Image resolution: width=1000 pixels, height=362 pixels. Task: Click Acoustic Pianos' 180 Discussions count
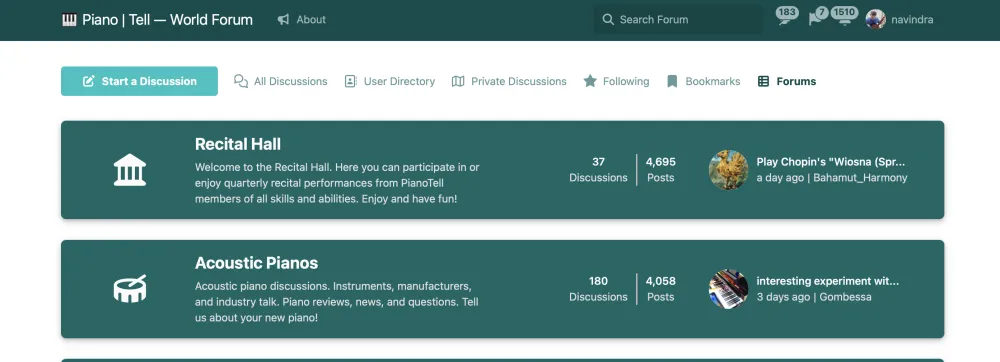click(x=598, y=289)
